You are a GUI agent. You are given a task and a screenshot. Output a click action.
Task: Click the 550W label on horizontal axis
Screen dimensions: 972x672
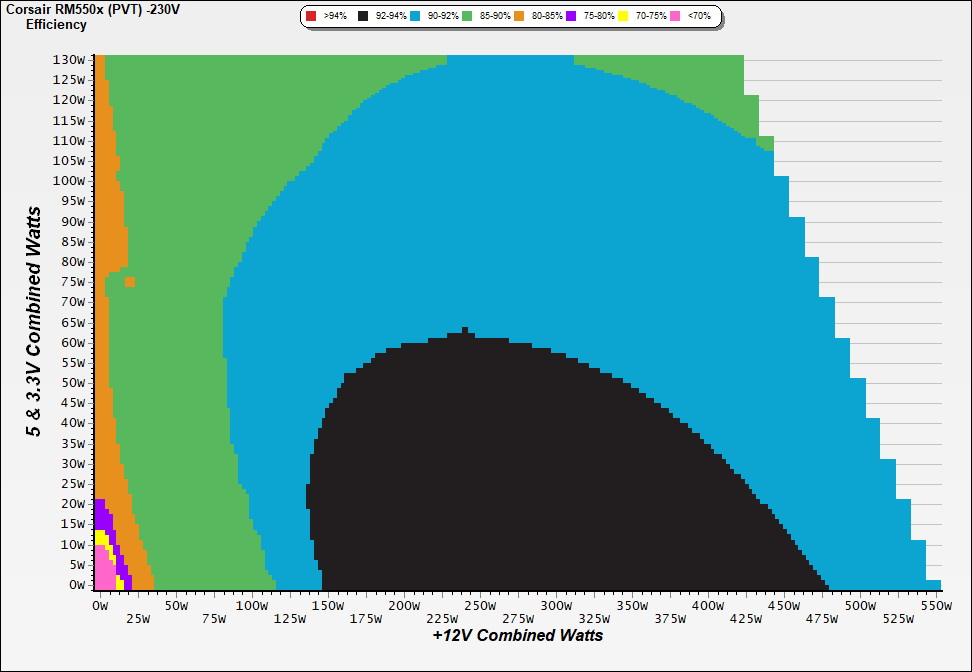935,606
